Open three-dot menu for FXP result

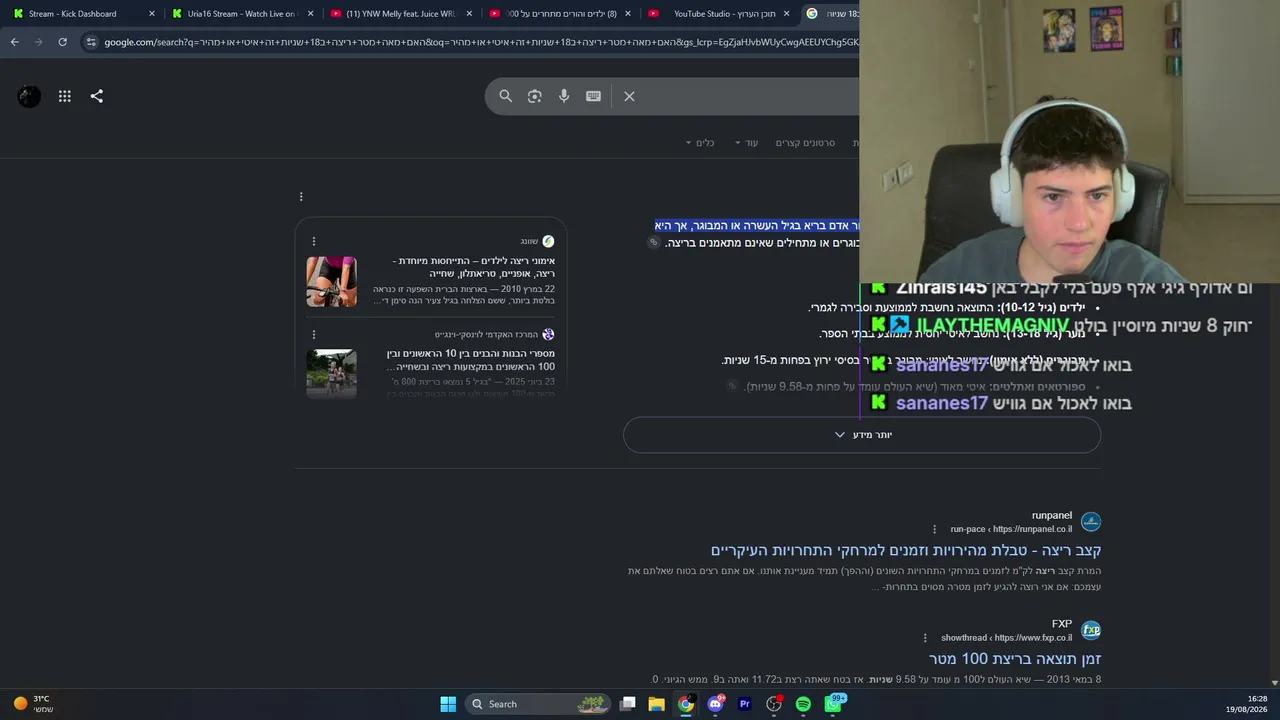[x=925, y=638]
